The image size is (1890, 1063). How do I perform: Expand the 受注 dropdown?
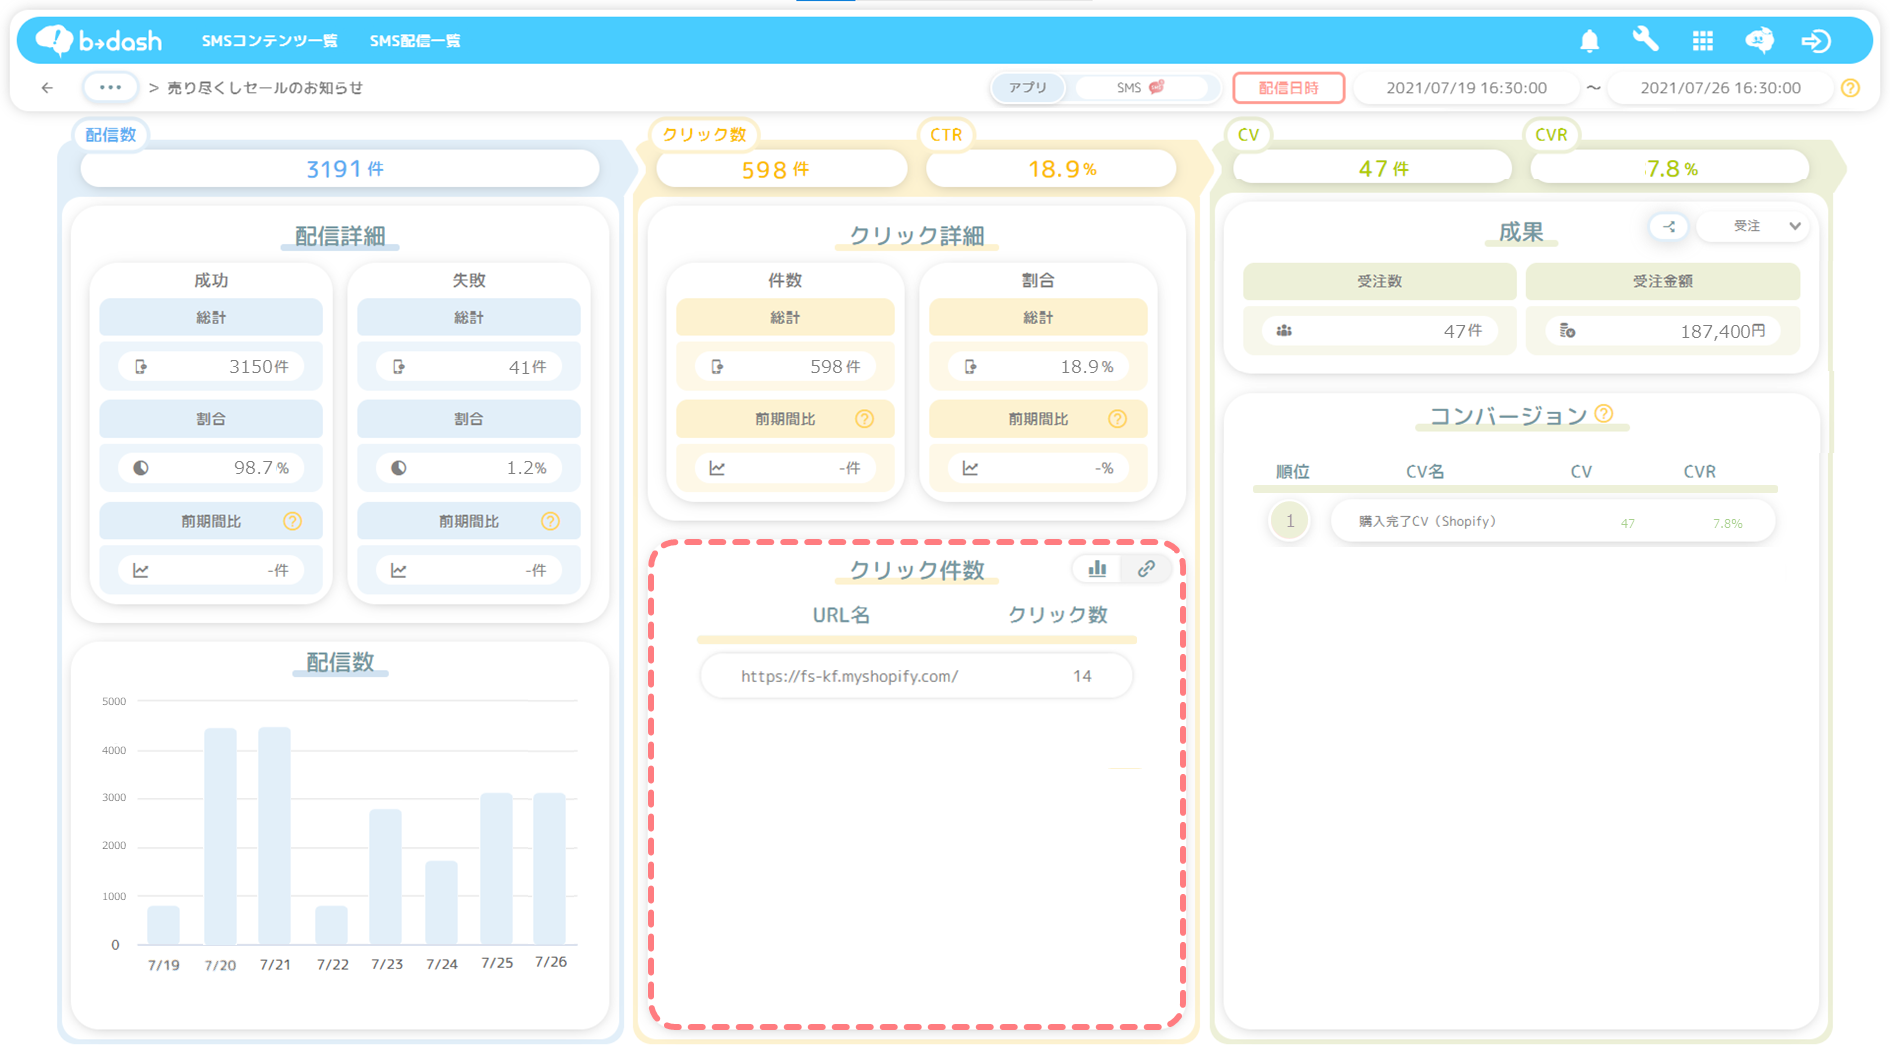click(x=1758, y=226)
